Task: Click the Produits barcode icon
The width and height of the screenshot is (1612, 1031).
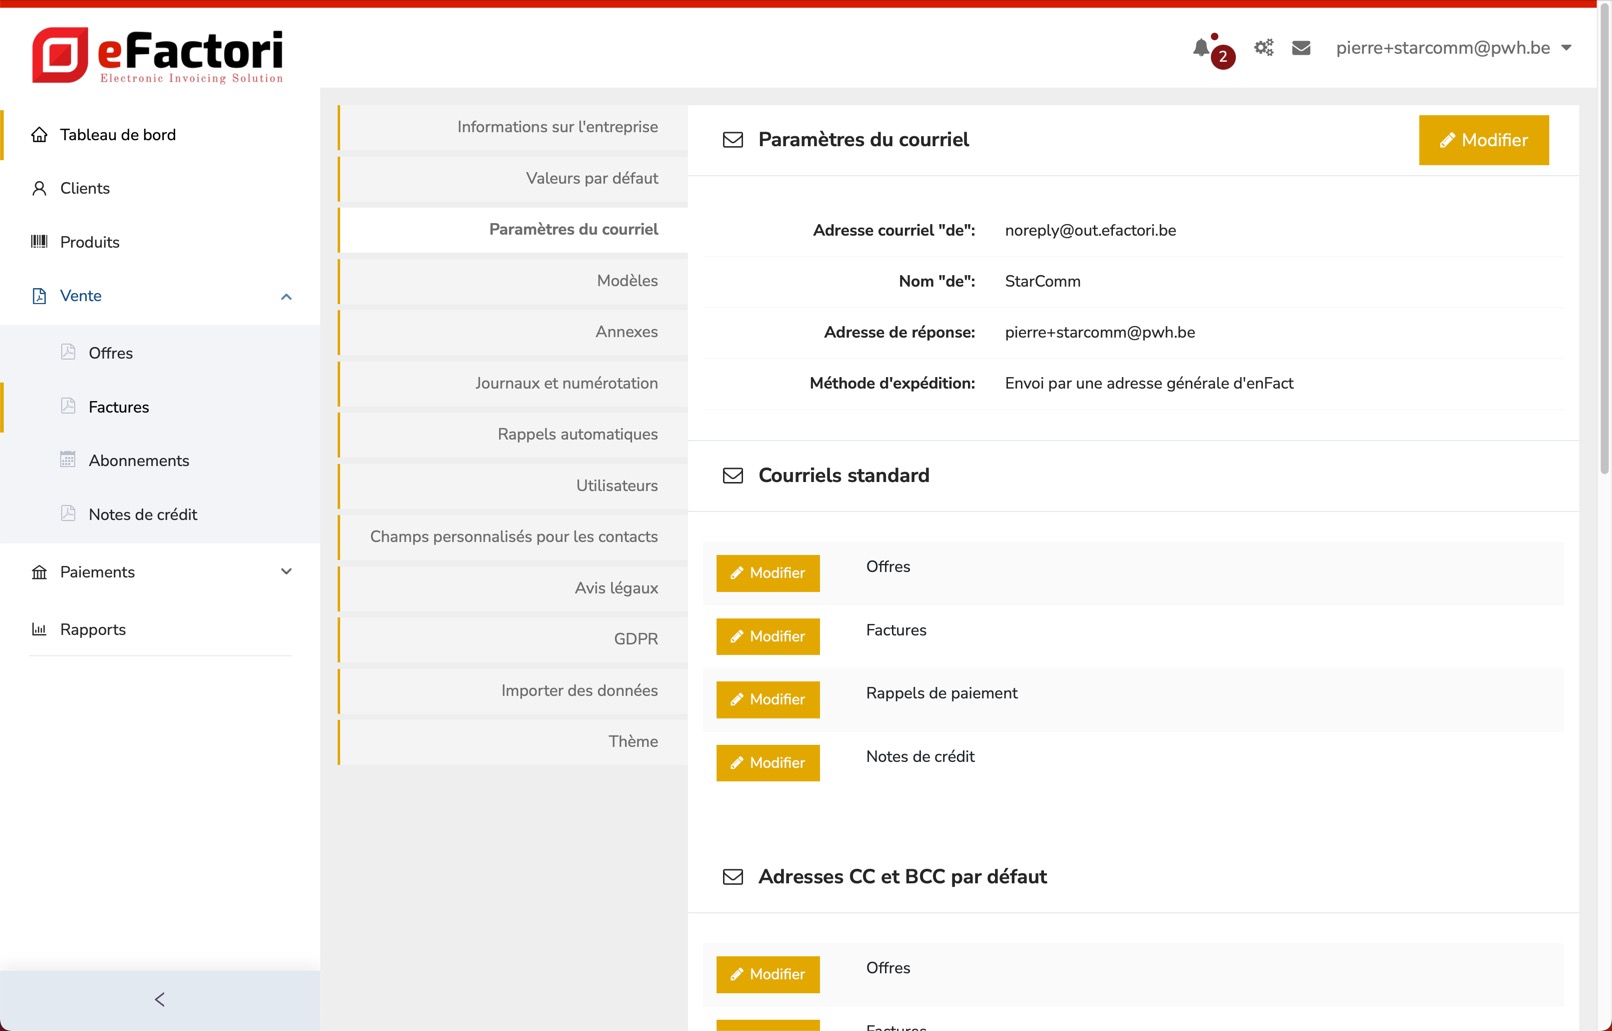Action: (39, 242)
